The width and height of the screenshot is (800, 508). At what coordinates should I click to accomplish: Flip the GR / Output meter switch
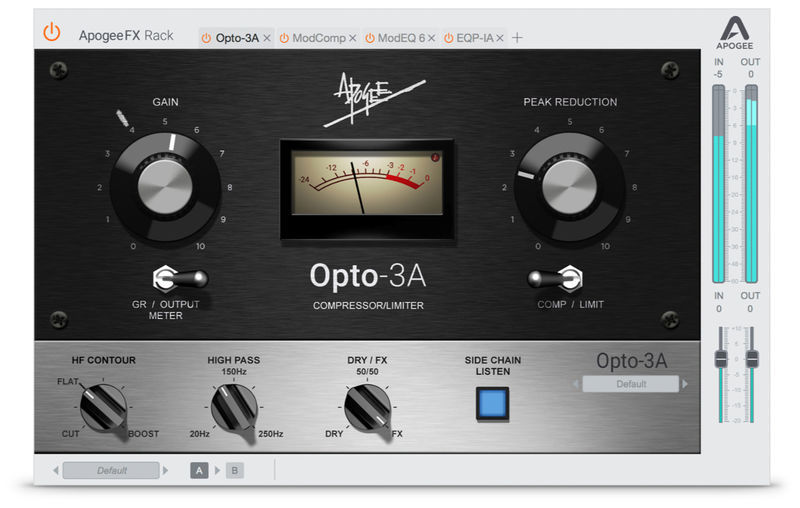click(x=180, y=278)
